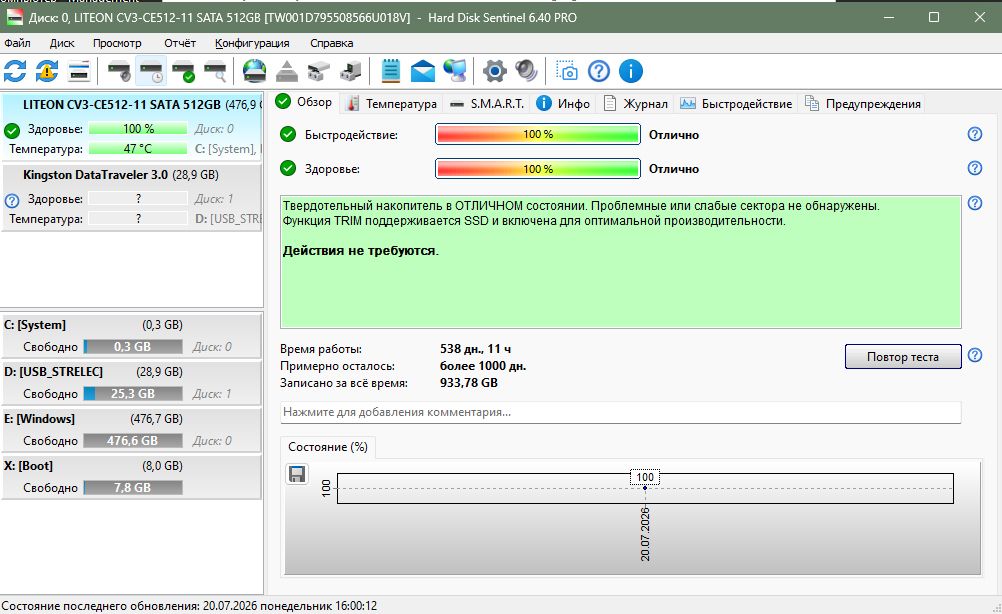Open the Отчёт menu
The height and width of the screenshot is (614, 1002).
coord(180,43)
